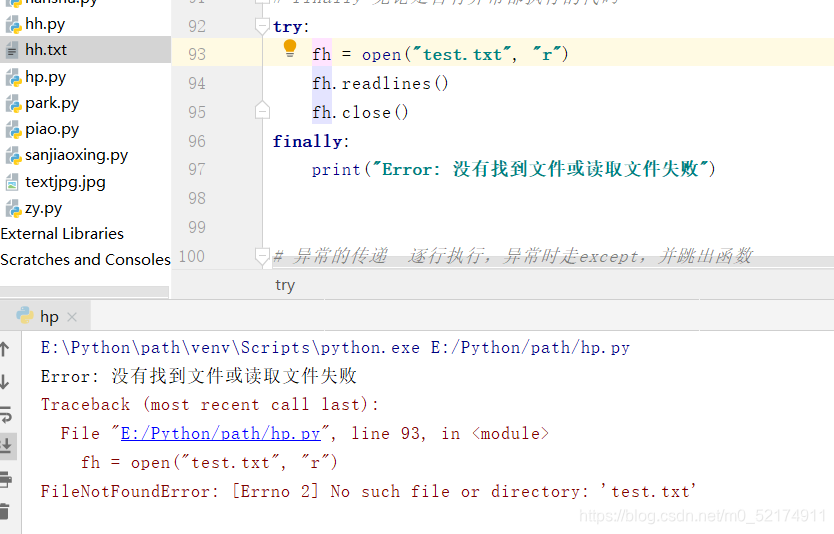Click the python.exe command line output
This screenshot has height=534, width=834.
click(x=335, y=348)
